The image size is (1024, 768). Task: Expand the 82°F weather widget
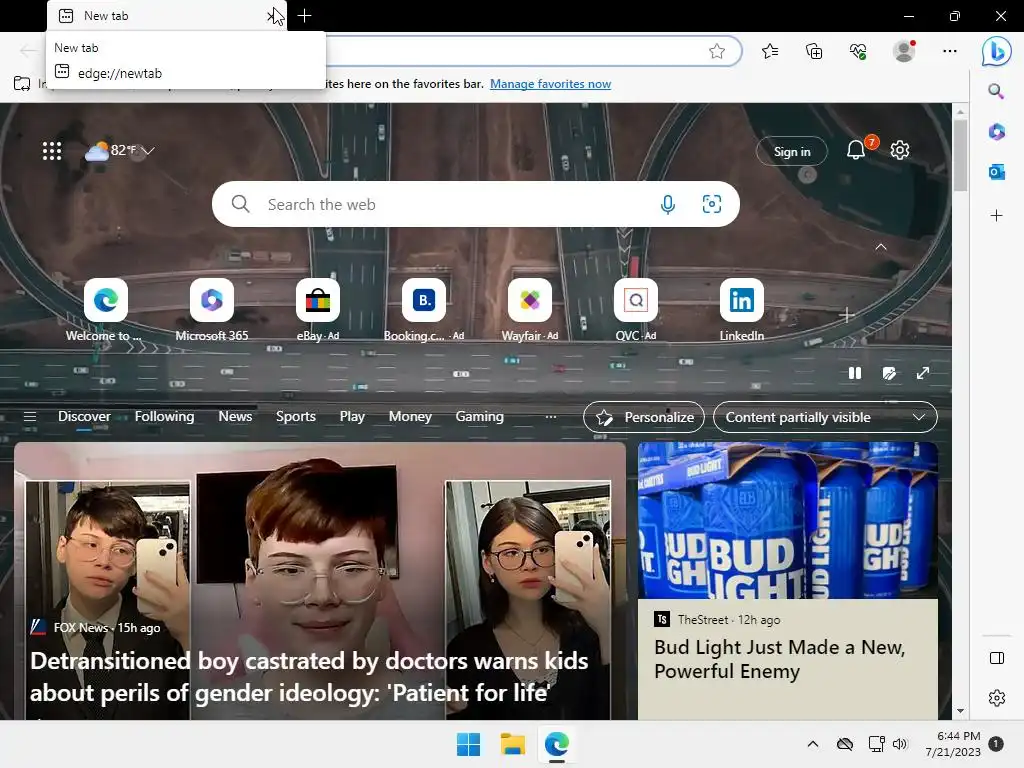pyautogui.click(x=120, y=151)
